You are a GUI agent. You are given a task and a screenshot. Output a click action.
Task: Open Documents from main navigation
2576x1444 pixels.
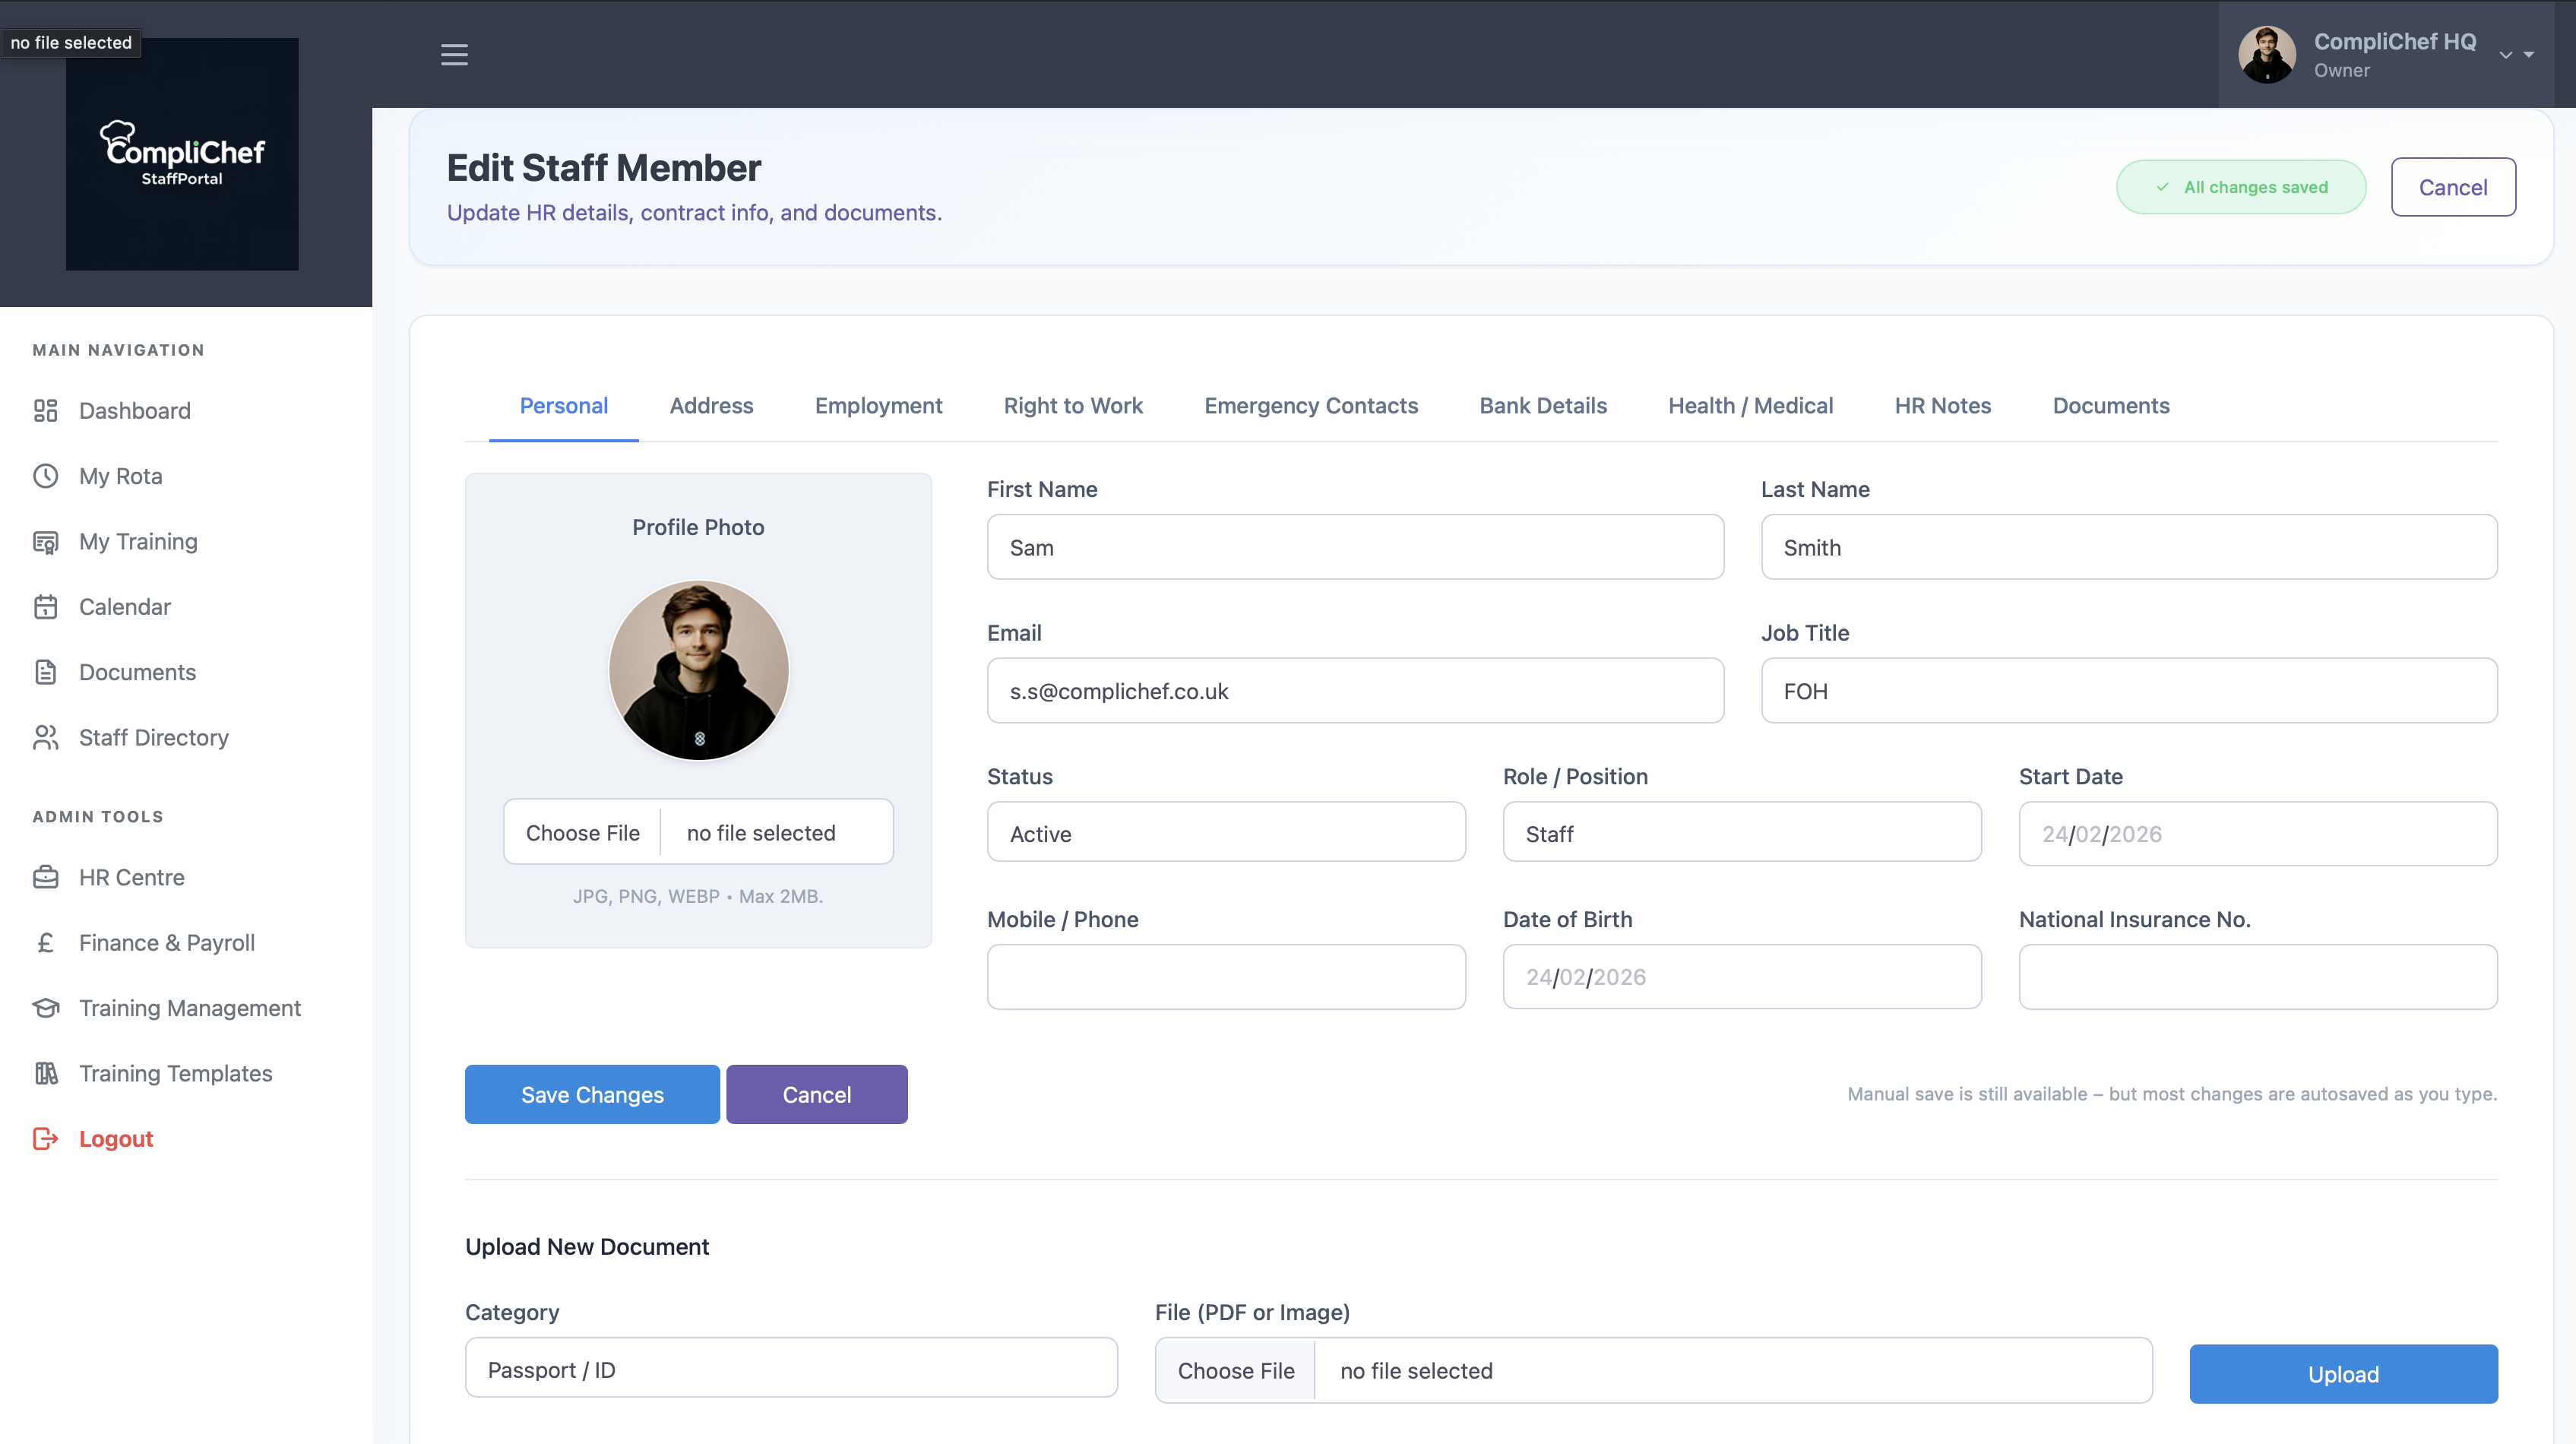[137, 672]
